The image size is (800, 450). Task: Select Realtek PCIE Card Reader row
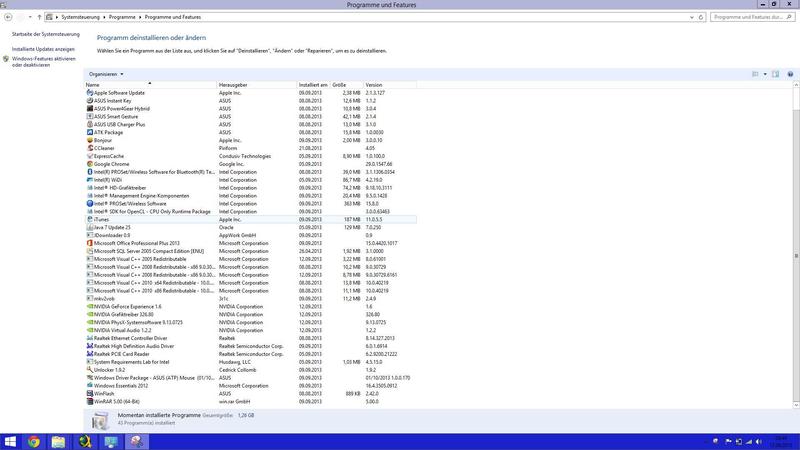point(251,354)
